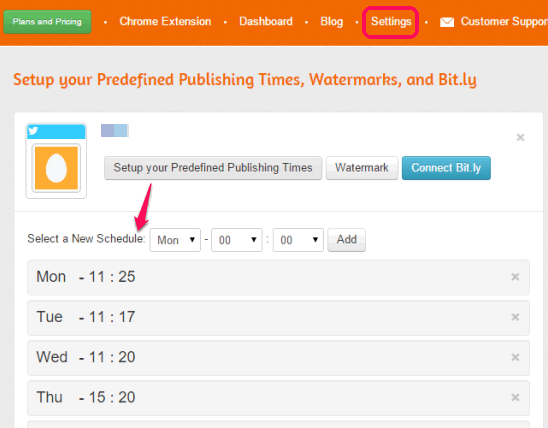Click the Add schedule button
The width and height of the screenshot is (548, 428).
coord(346,240)
